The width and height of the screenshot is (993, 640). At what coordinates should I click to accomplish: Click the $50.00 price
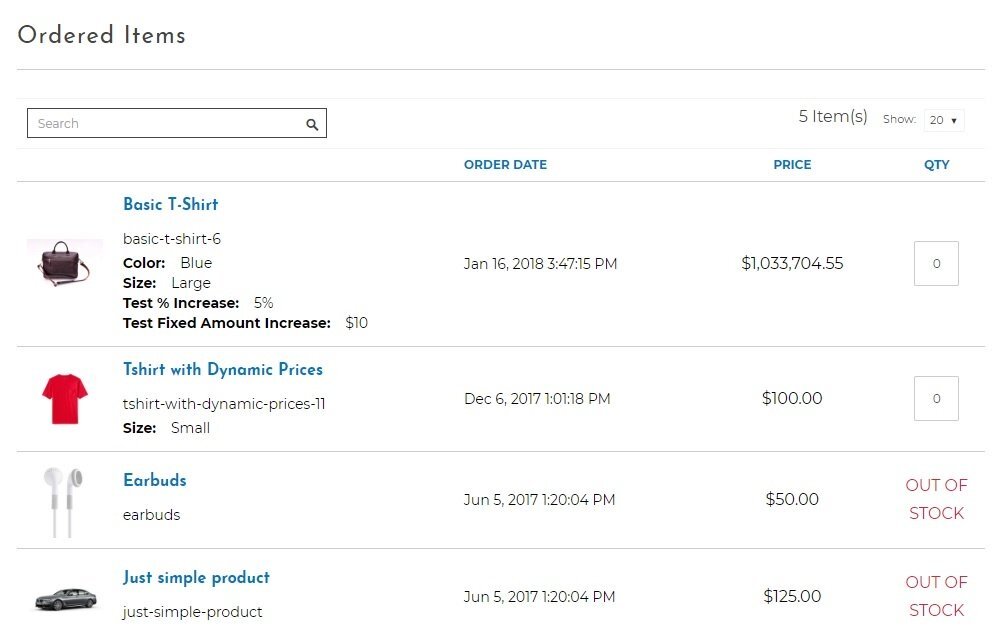click(x=792, y=499)
